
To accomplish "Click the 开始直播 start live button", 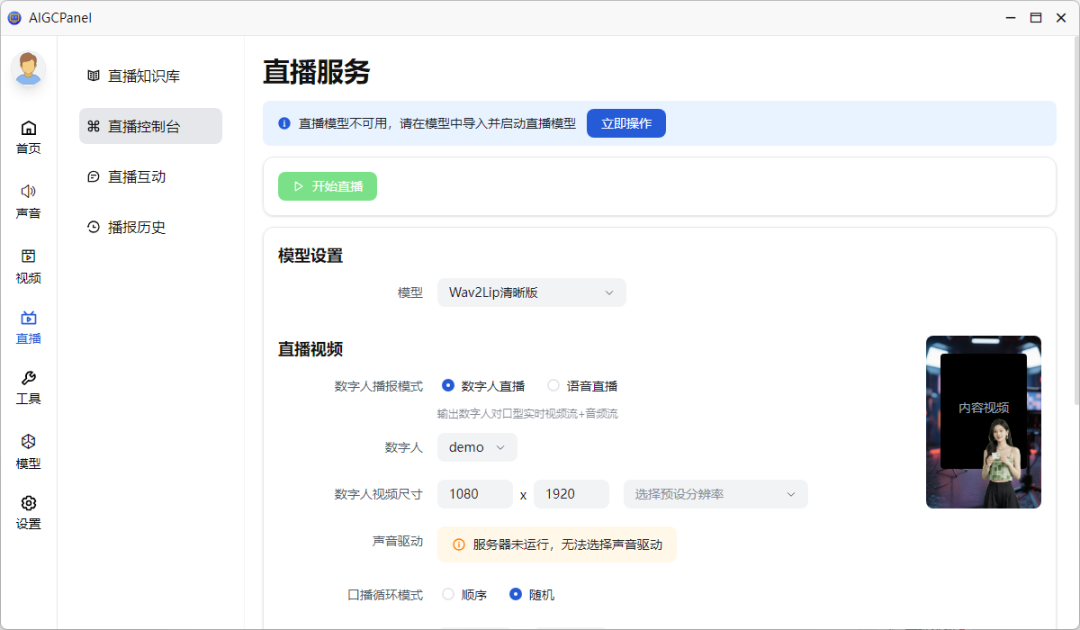I will [327, 186].
